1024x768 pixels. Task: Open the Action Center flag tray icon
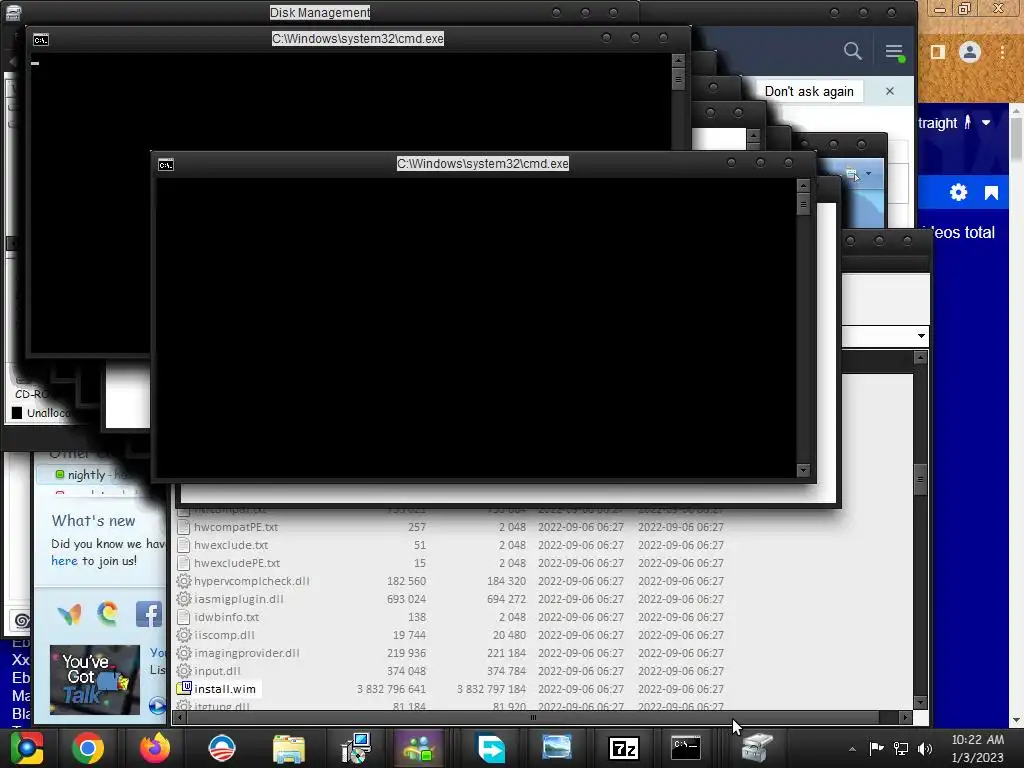[x=876, y=748]
